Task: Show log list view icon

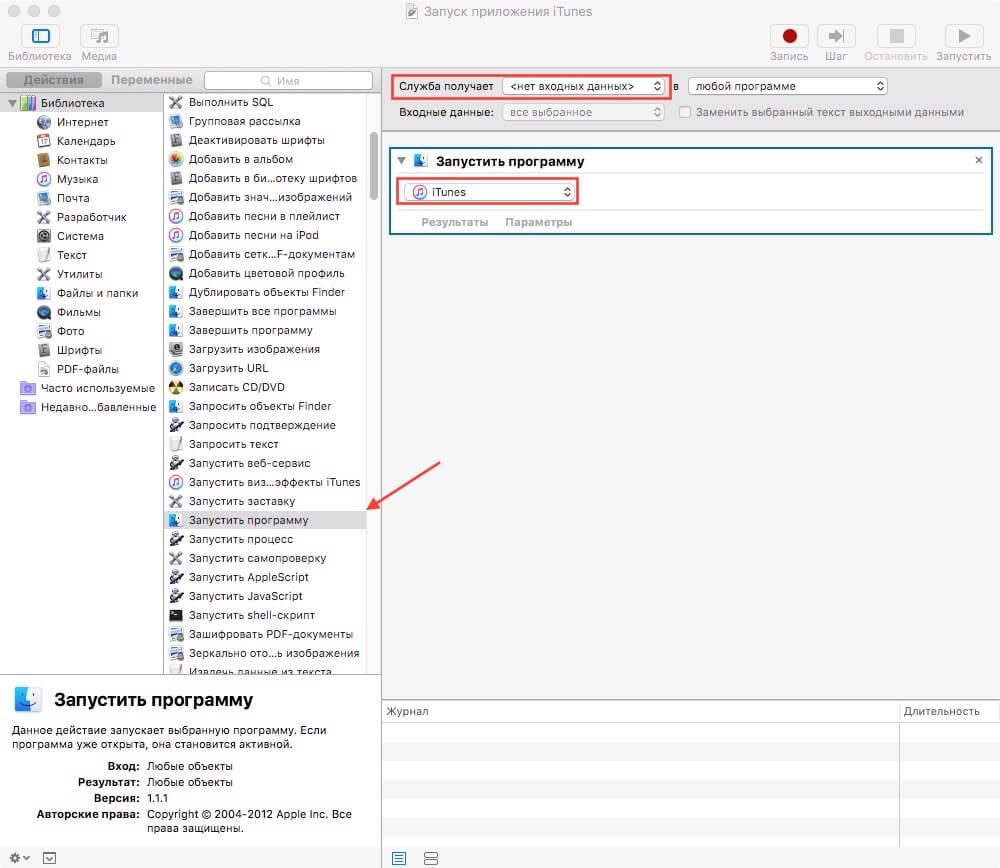Action: 399,858
